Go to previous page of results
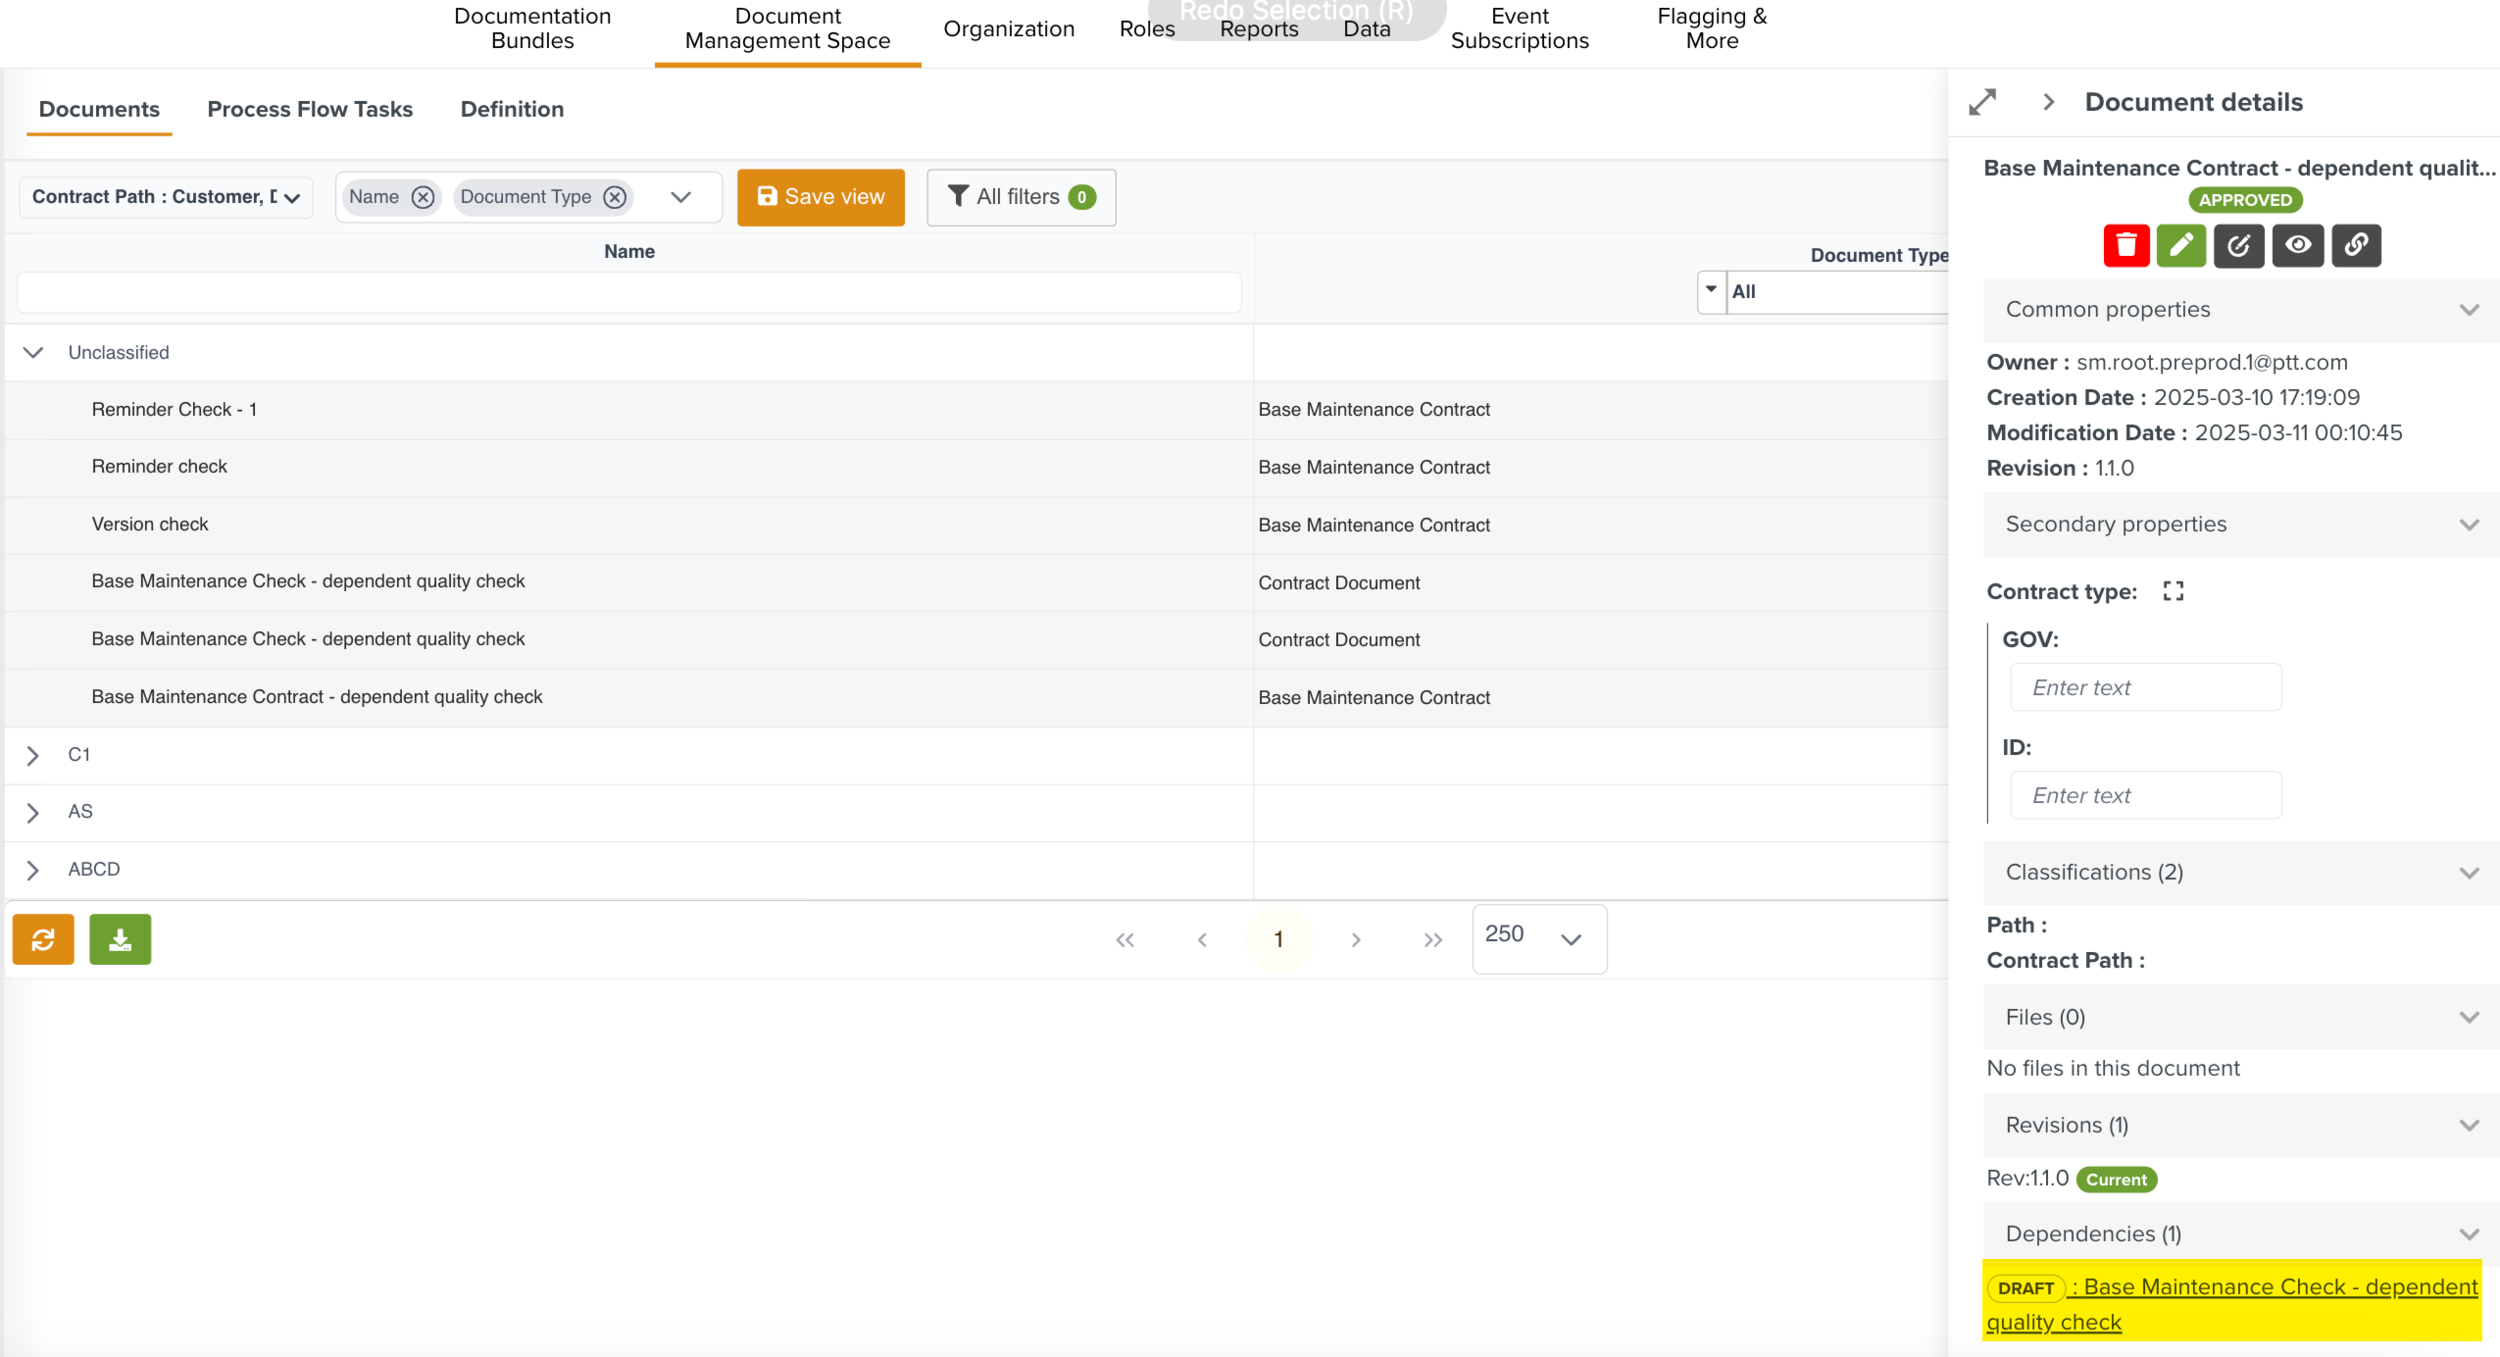This screenshot has width=2500, height=1357. point(1202,940)
